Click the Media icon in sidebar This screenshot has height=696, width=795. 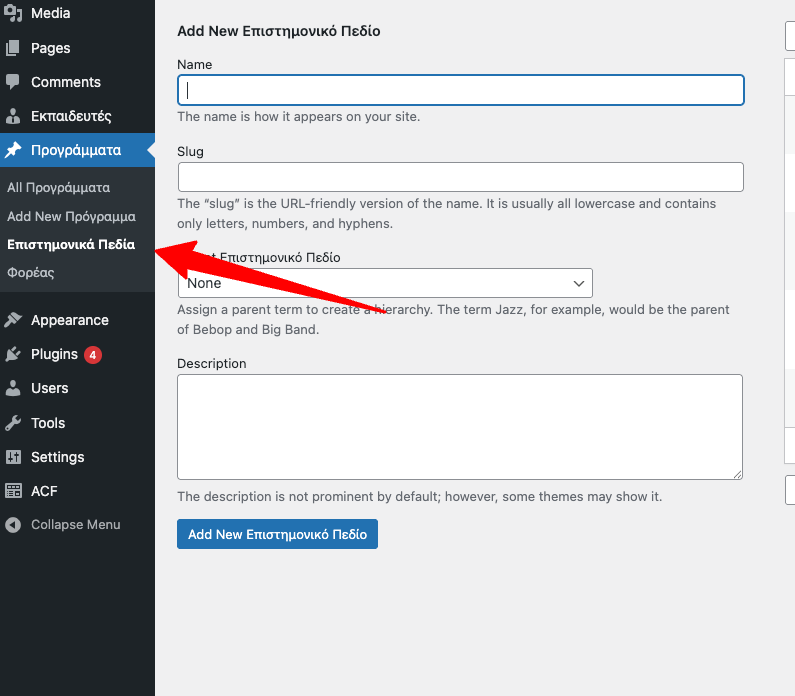pos(13,14)
